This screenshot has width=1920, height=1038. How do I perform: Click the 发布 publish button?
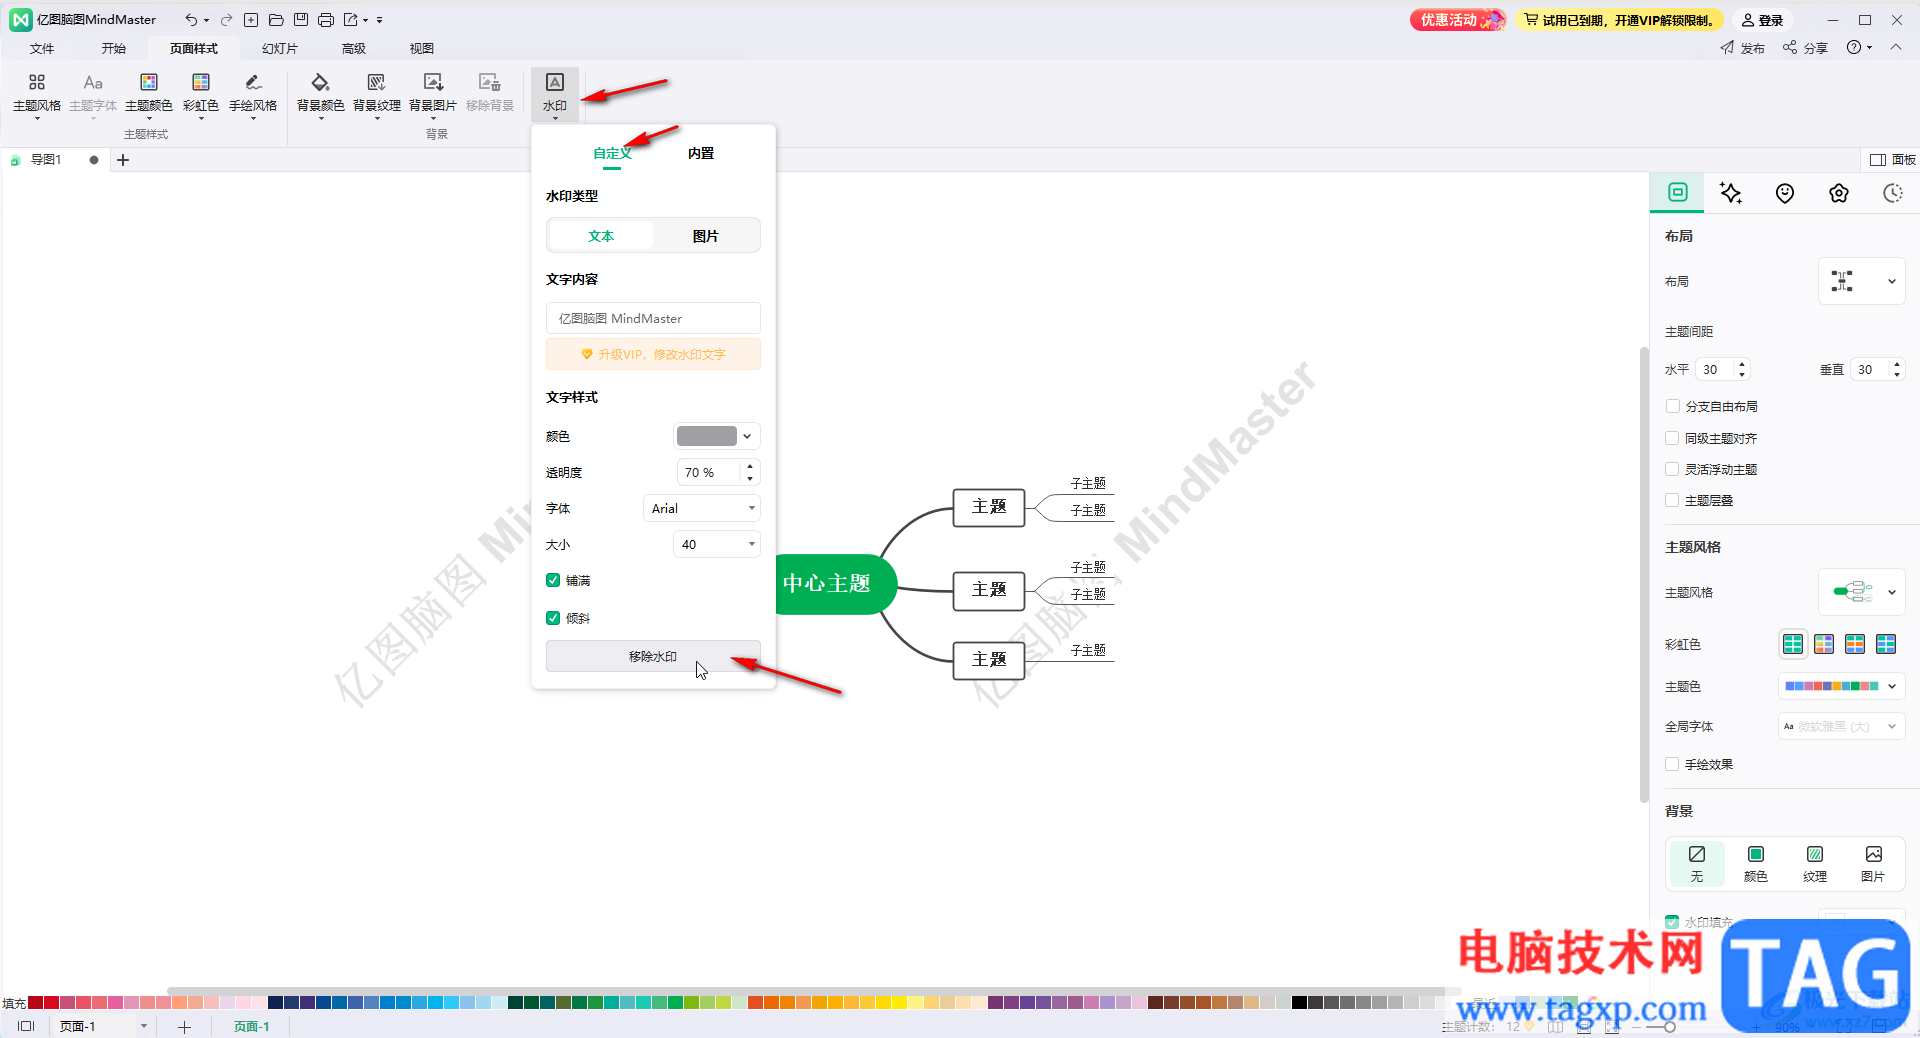point(1743,47)
